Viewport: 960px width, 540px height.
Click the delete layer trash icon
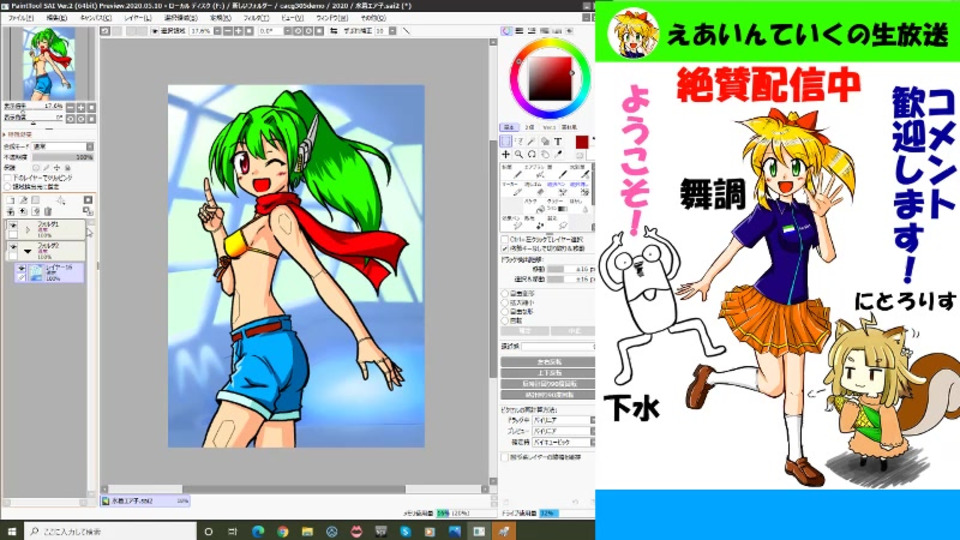tap(48, 212)
